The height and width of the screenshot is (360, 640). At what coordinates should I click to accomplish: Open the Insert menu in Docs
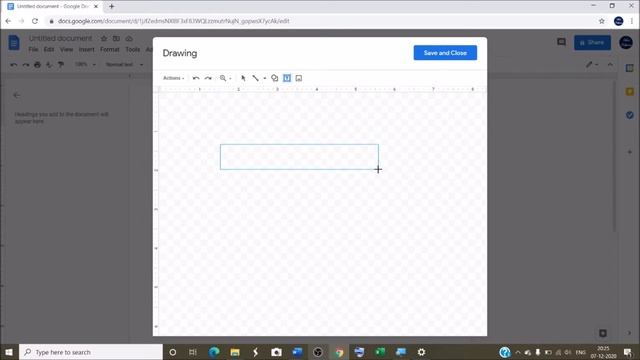click(87, 49)
